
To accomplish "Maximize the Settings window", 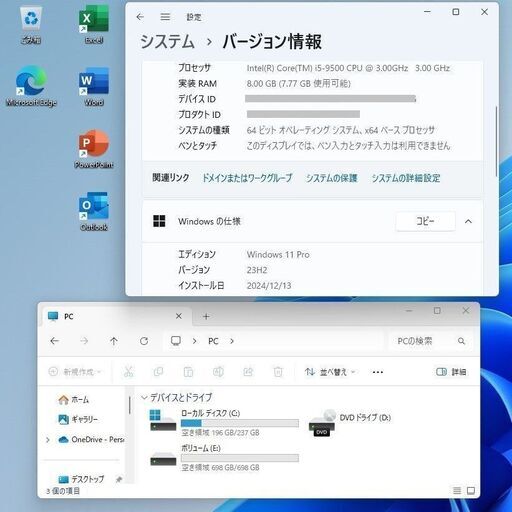I will pyautogui.click(x=456, y=12).
